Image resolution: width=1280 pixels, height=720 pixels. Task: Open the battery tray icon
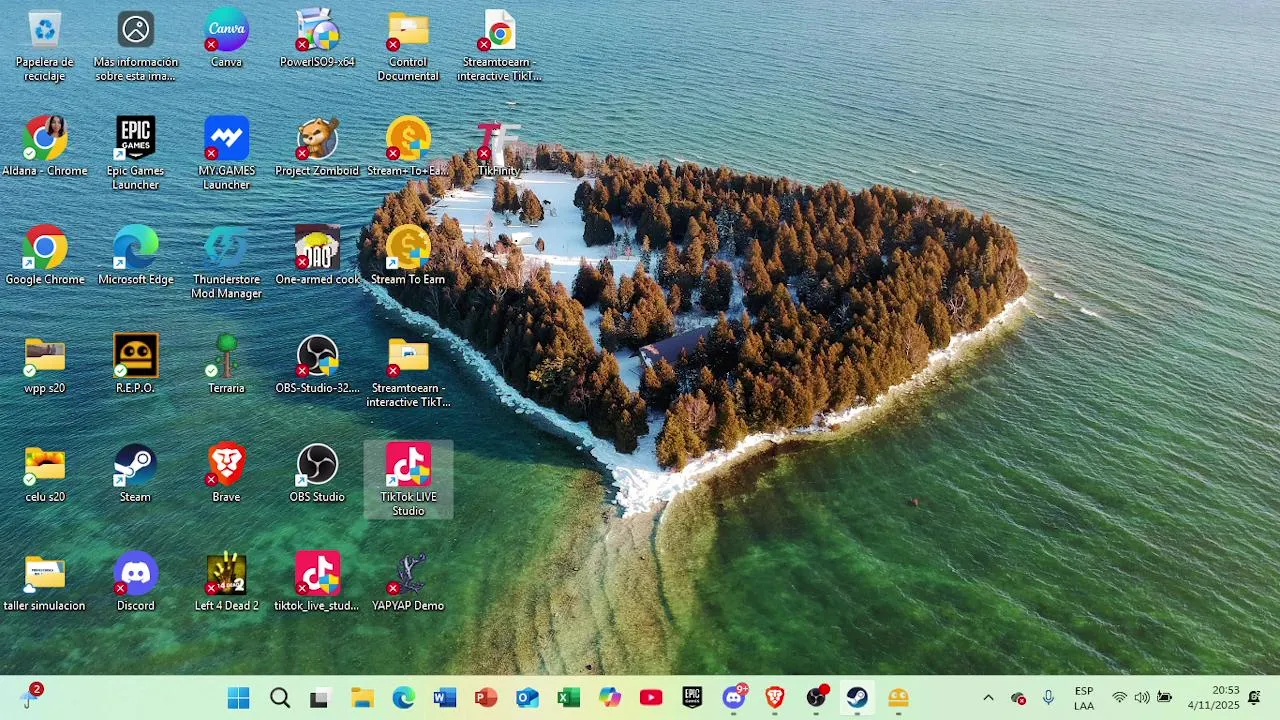[x=1165, y=698]
